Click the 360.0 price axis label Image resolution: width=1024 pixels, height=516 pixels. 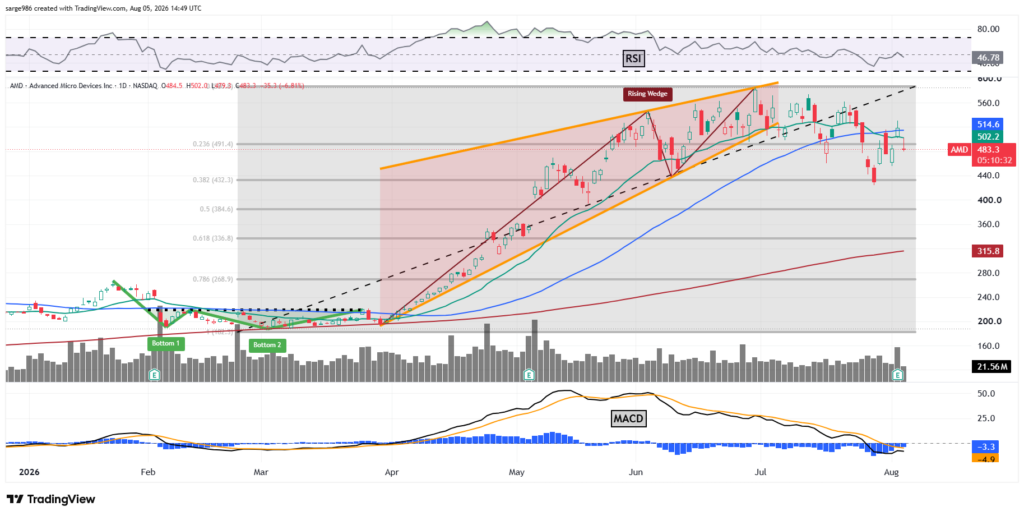(x=989, y=224)
